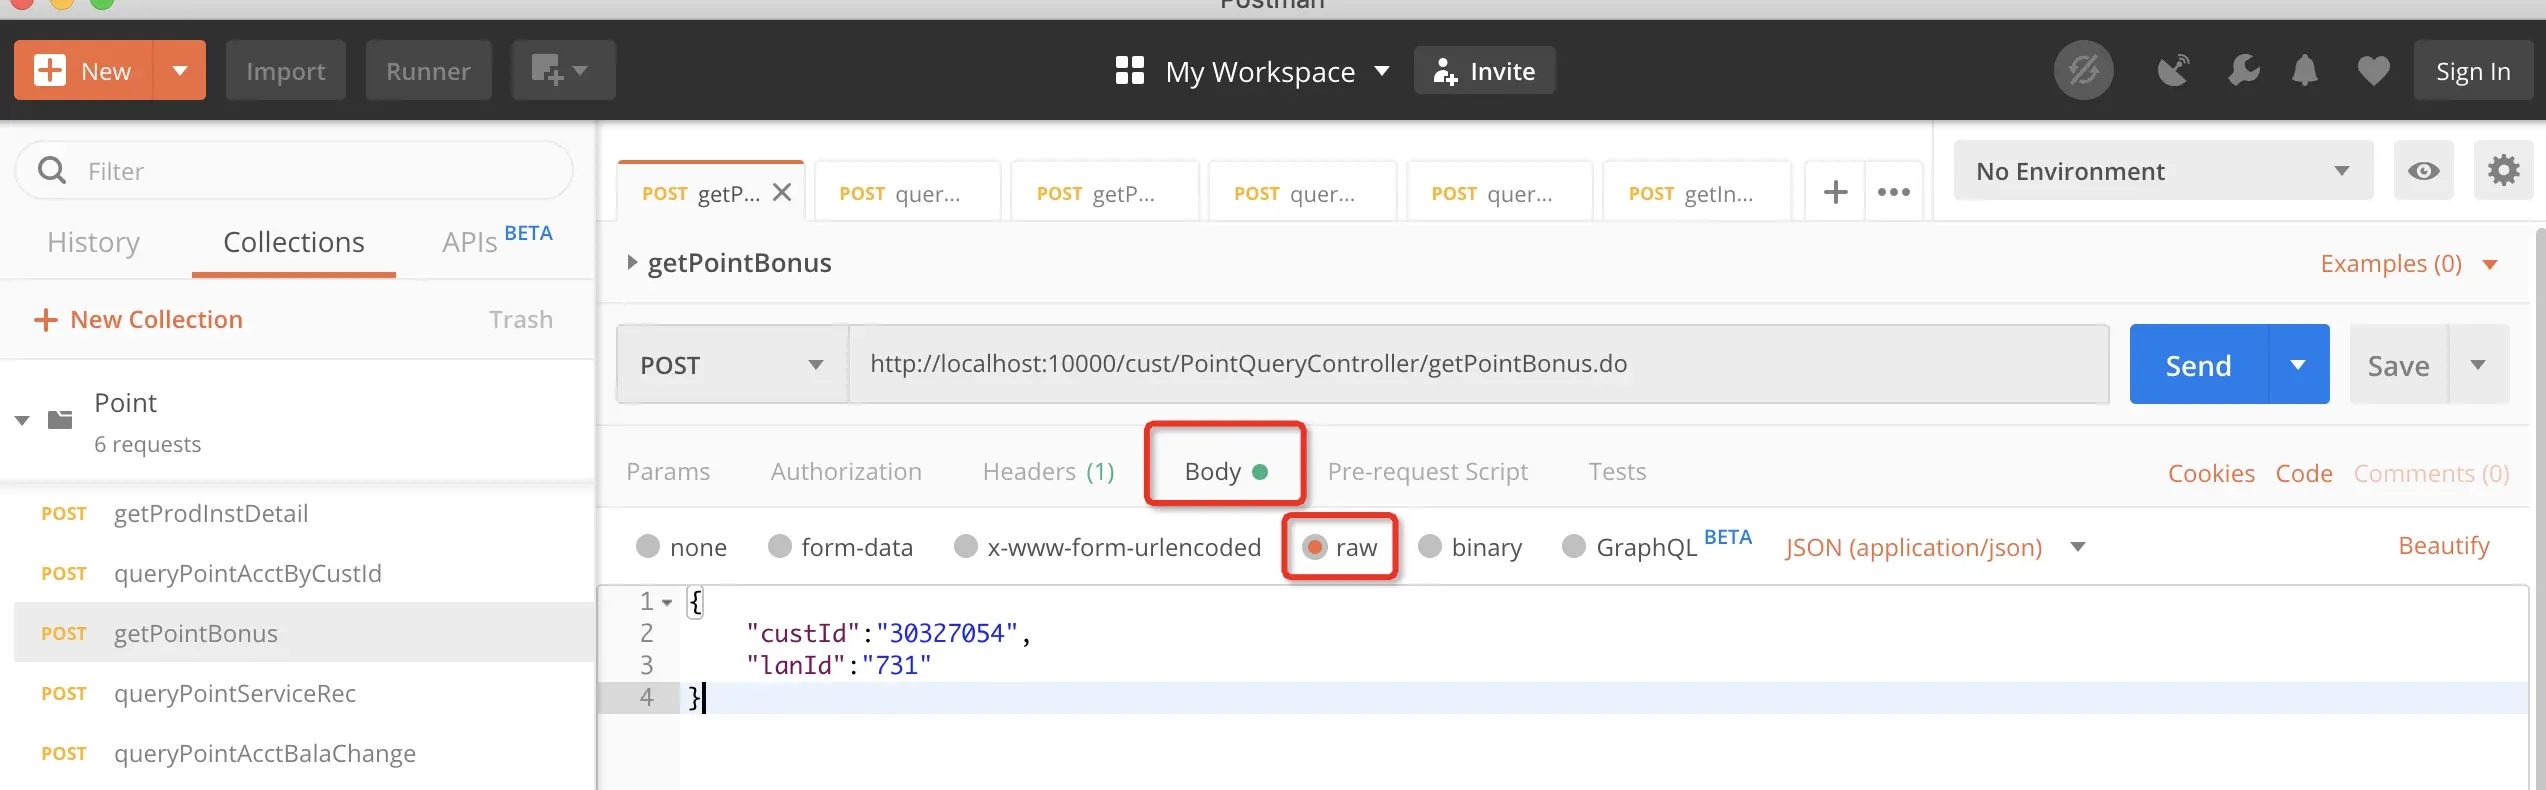Select the binary body type
The image size is (2546, 790).
(x=1430, y=546)
